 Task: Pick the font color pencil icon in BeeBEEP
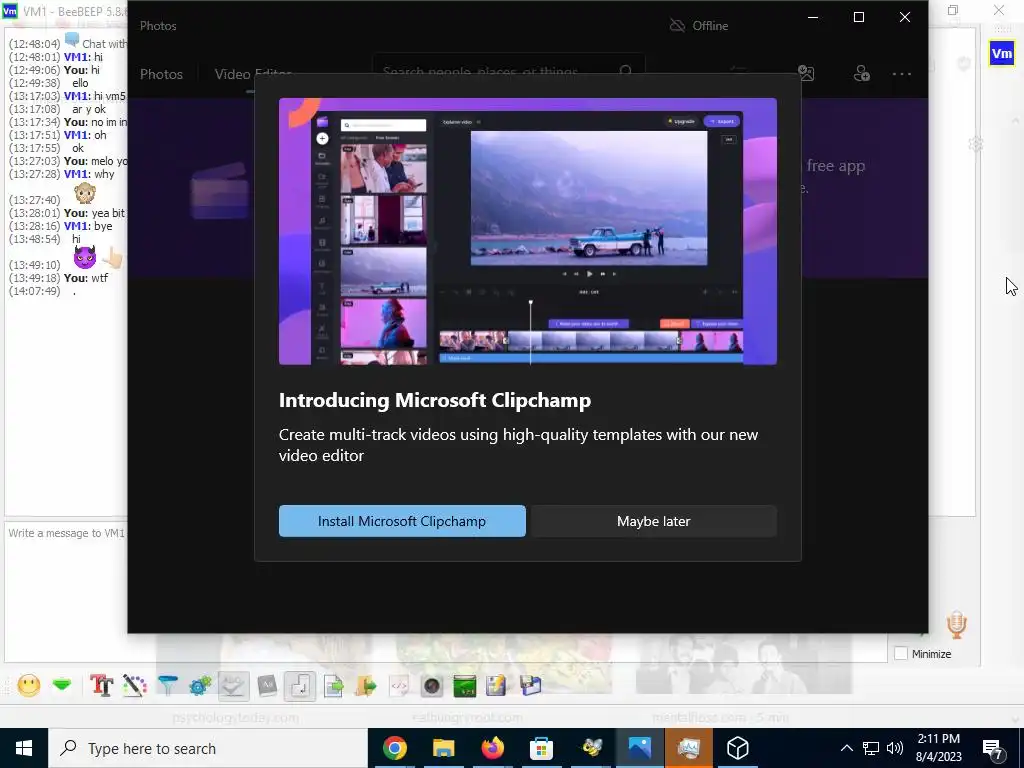point(135,686)
